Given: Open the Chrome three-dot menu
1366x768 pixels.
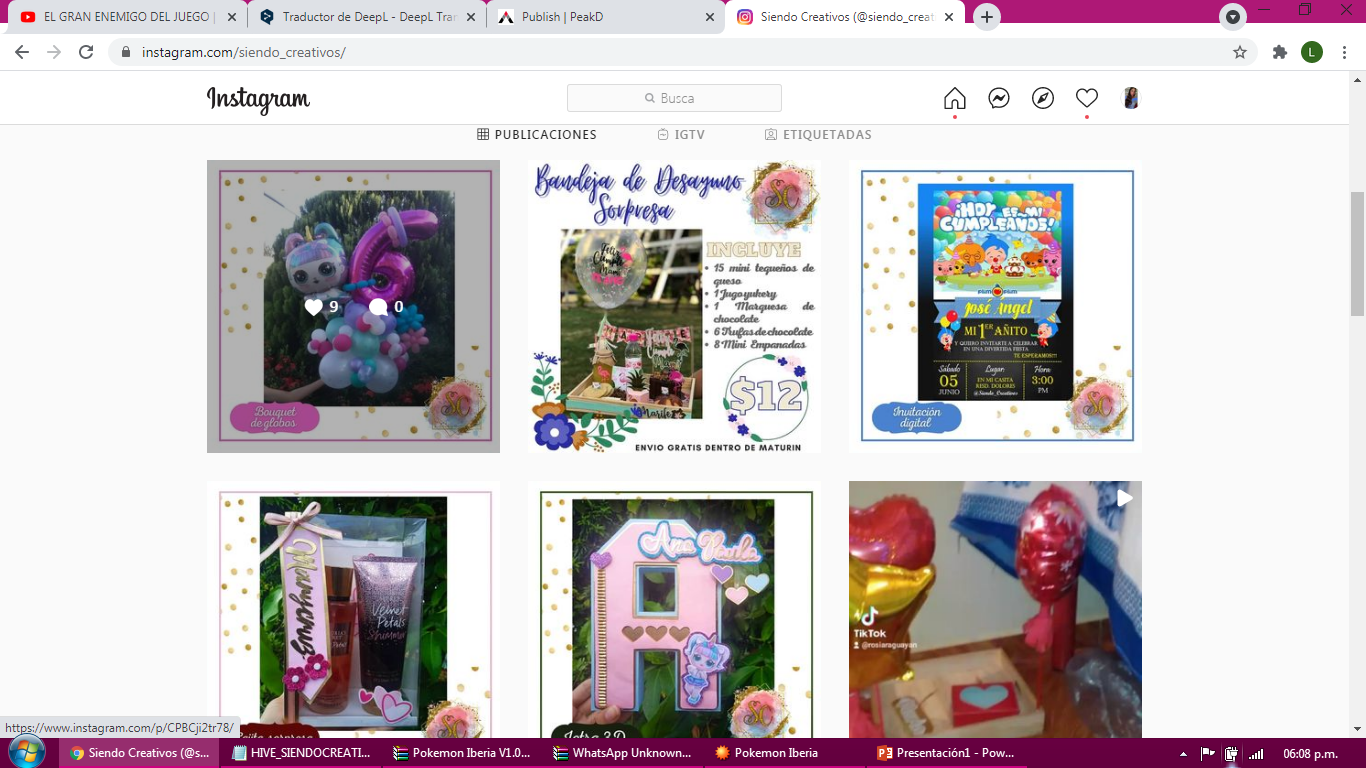Looking at the screenshot, I should (x=1344, y=52).
